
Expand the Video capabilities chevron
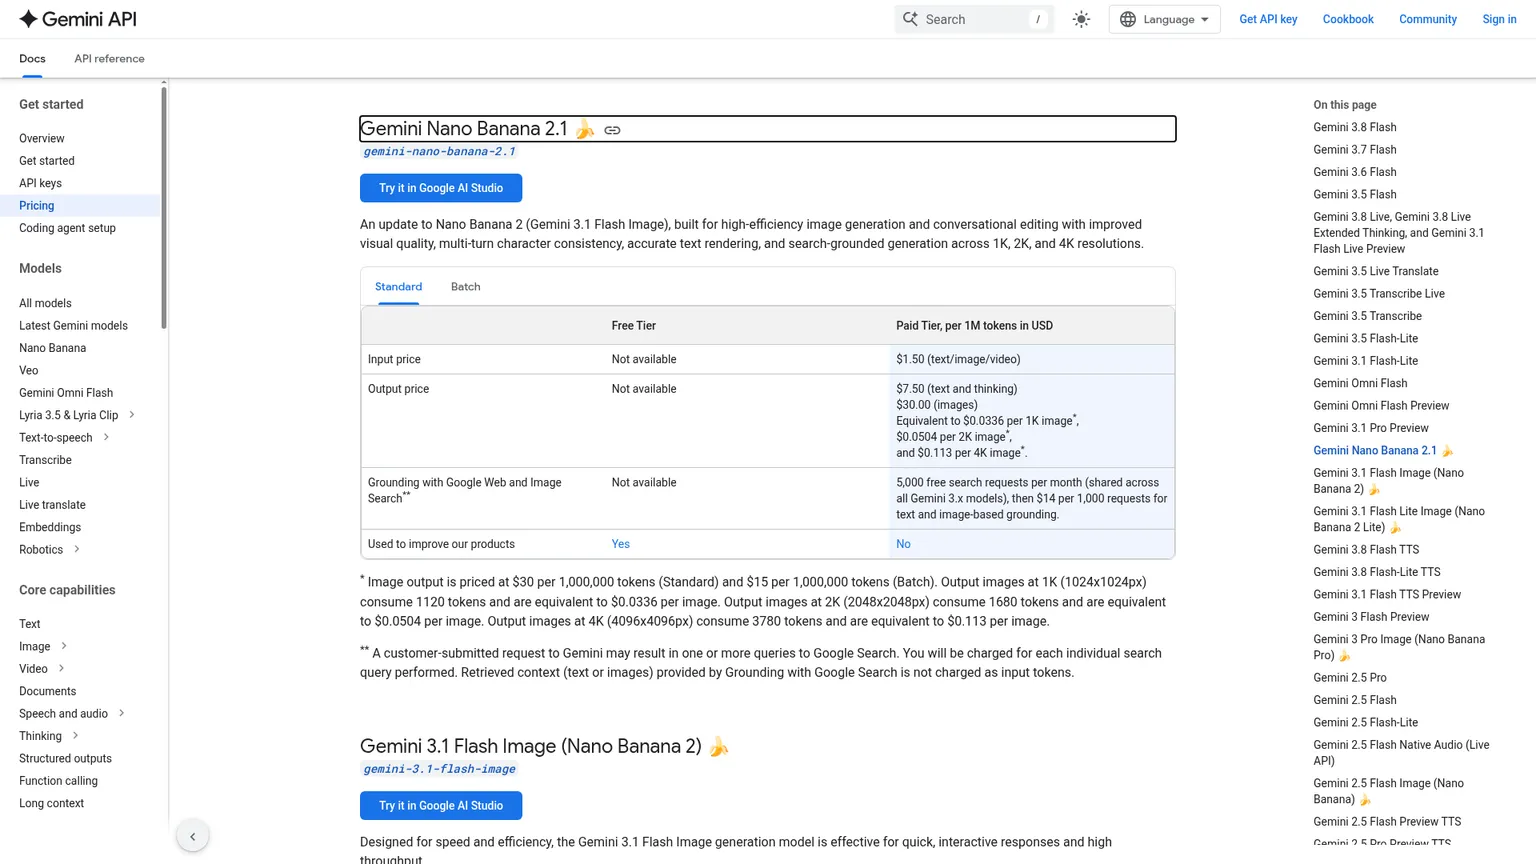pos(61,668)
